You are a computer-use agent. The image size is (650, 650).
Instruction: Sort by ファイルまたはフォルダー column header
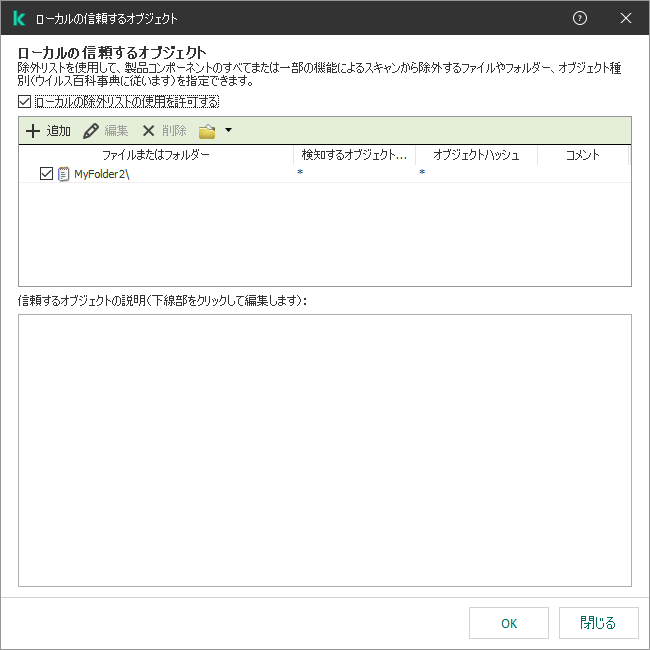point(156,155)
